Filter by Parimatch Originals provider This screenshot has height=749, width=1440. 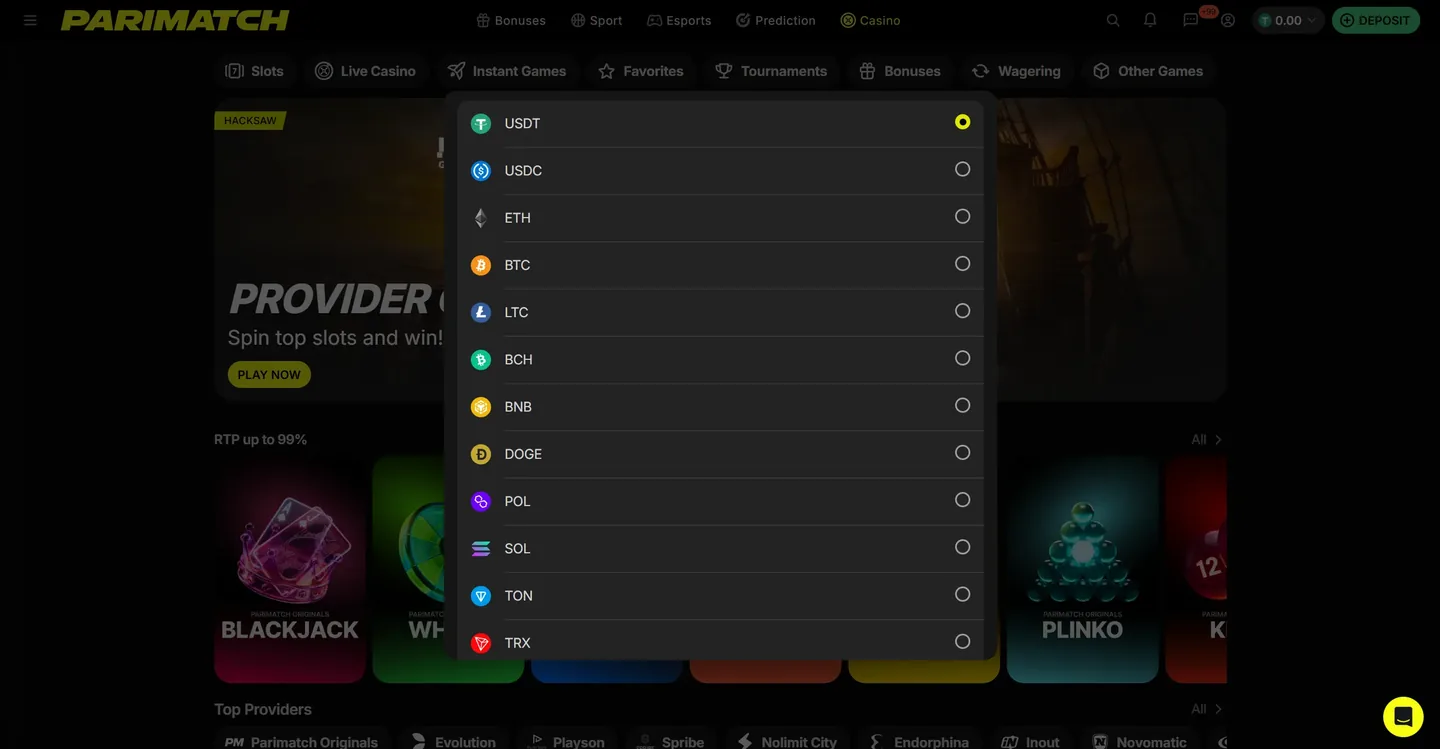tap(301, 742)
